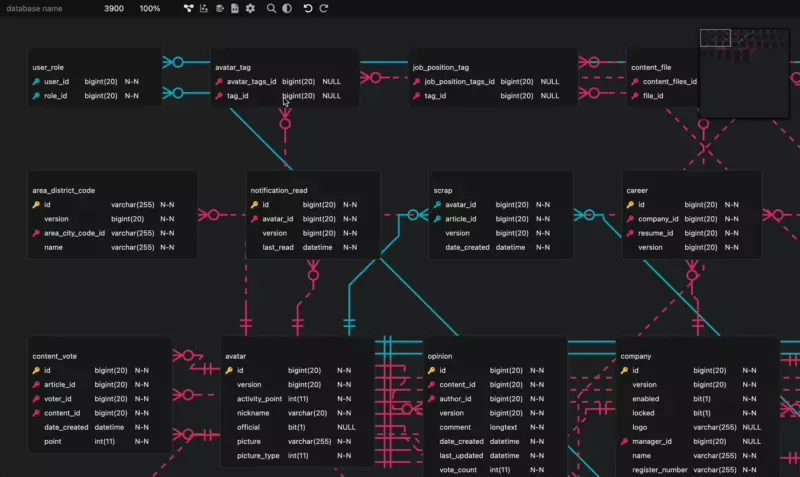Viewport: 800px width, 477px height.
Task: Click the canvas size value 3900
Action: (x=114, y=8)
